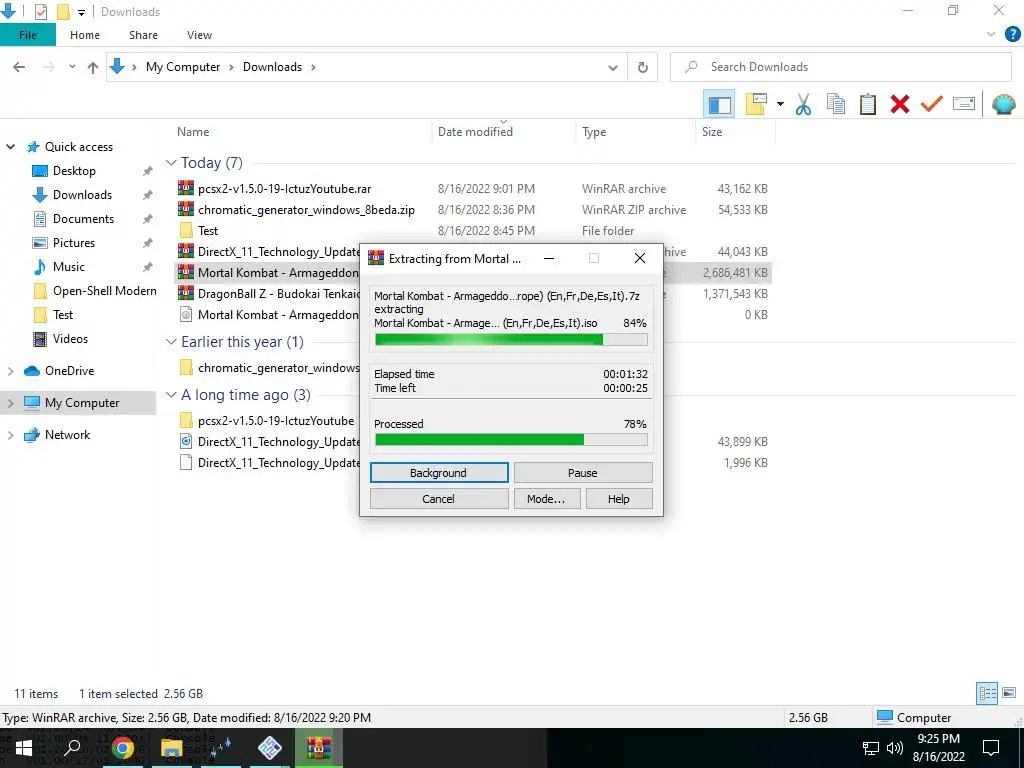Switch to Large icons view in status bar
The height and width of the screenshot is (768, 1024).
pos(1009,694)
